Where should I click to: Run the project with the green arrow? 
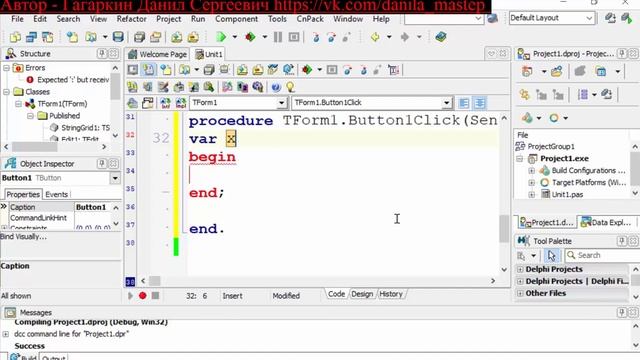221,37
